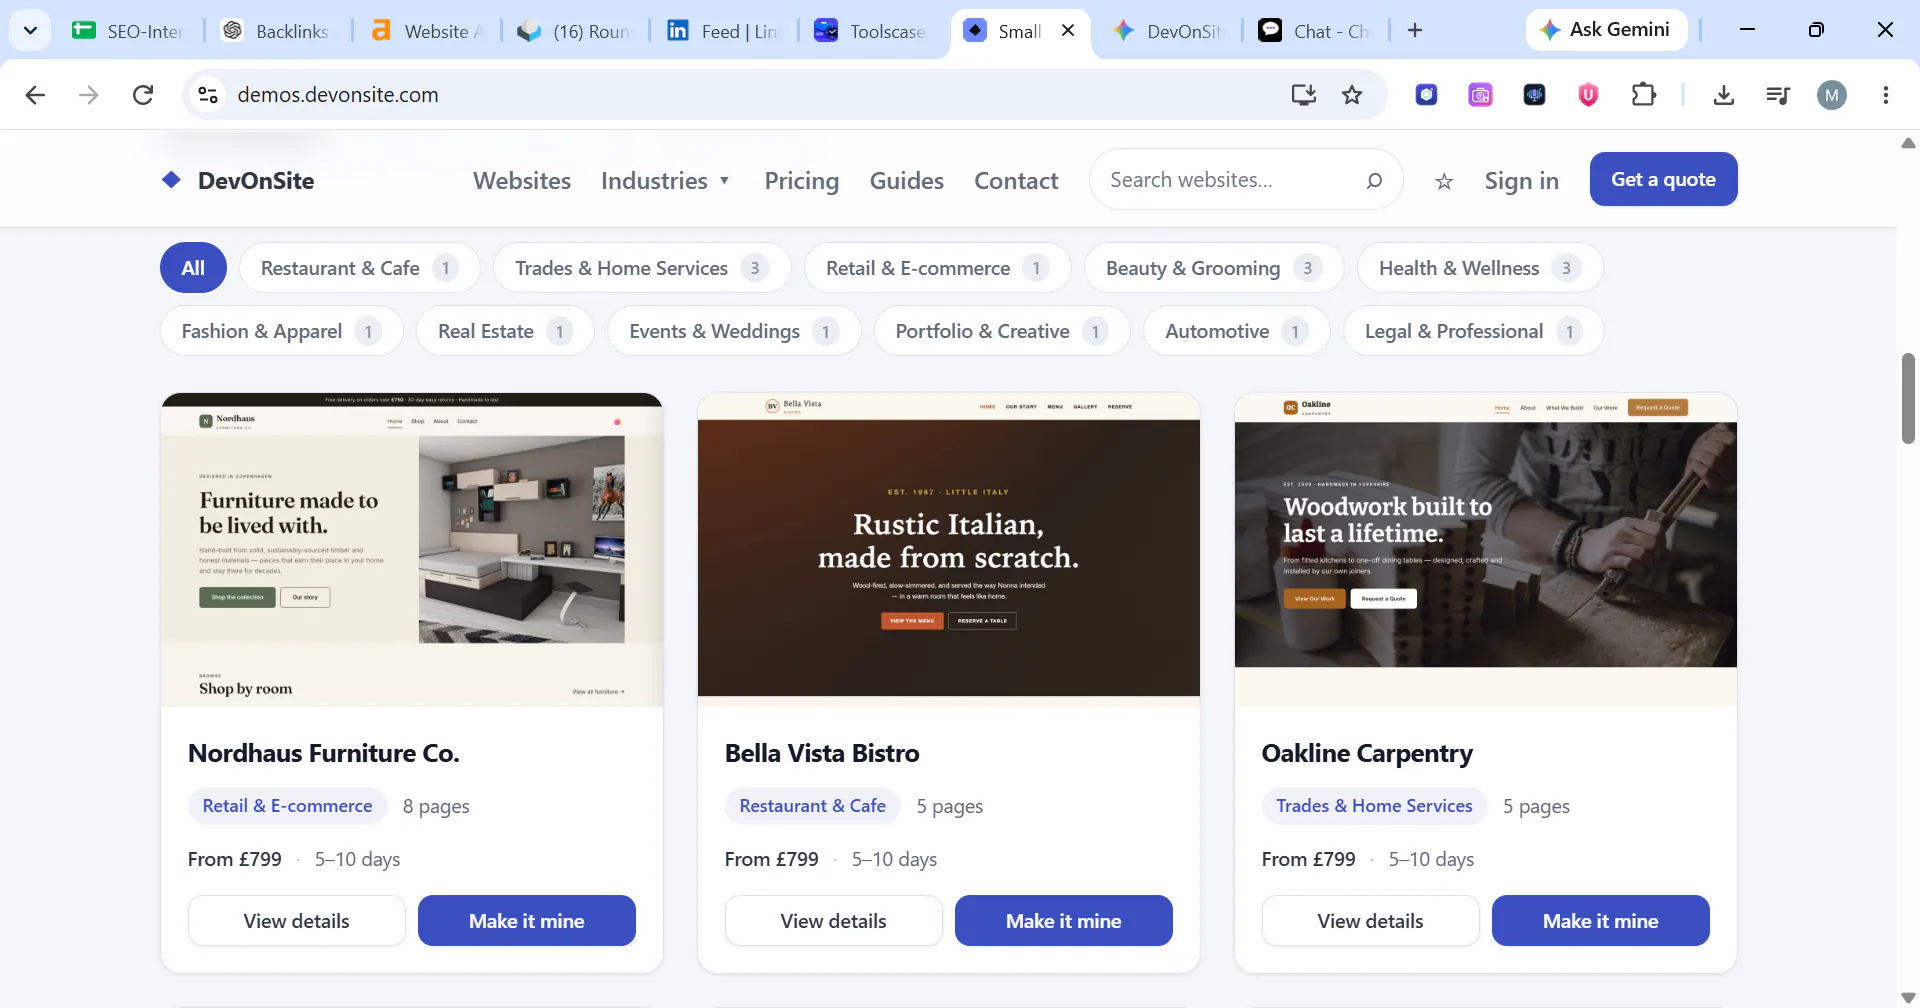Filter by Real Estate
The image size is (1920, 1008).
coord(506,331)
